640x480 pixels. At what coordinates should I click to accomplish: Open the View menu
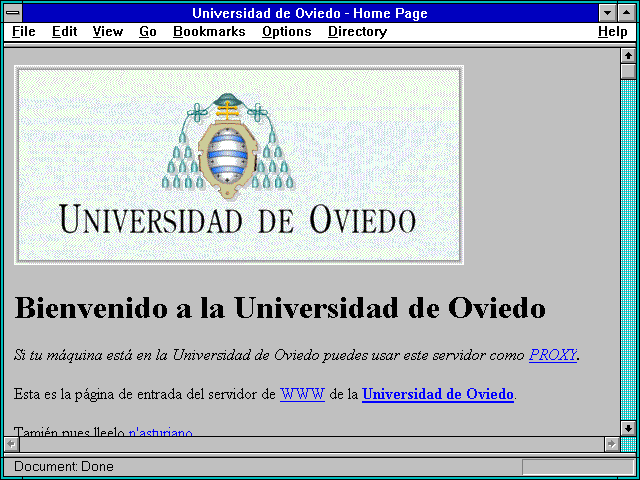[x=108, y=32]
